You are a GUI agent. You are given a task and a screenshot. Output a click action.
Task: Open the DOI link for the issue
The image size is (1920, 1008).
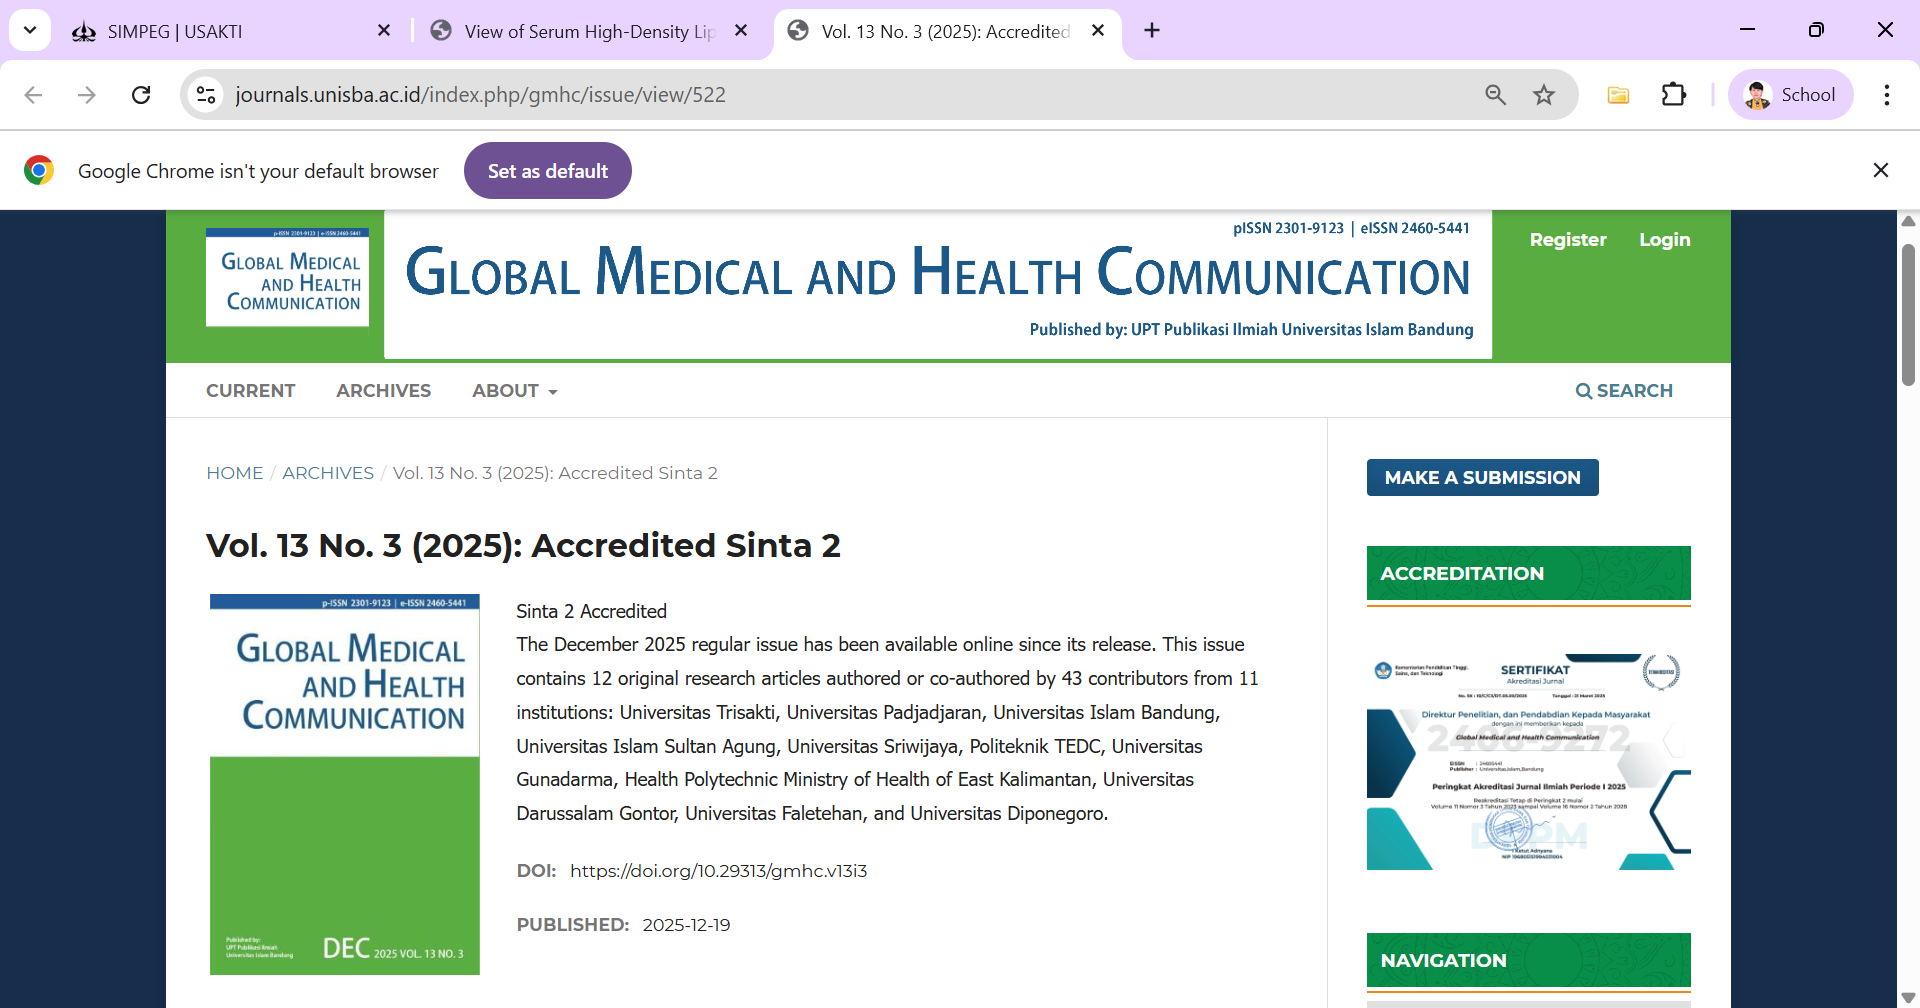pos(718,871)
